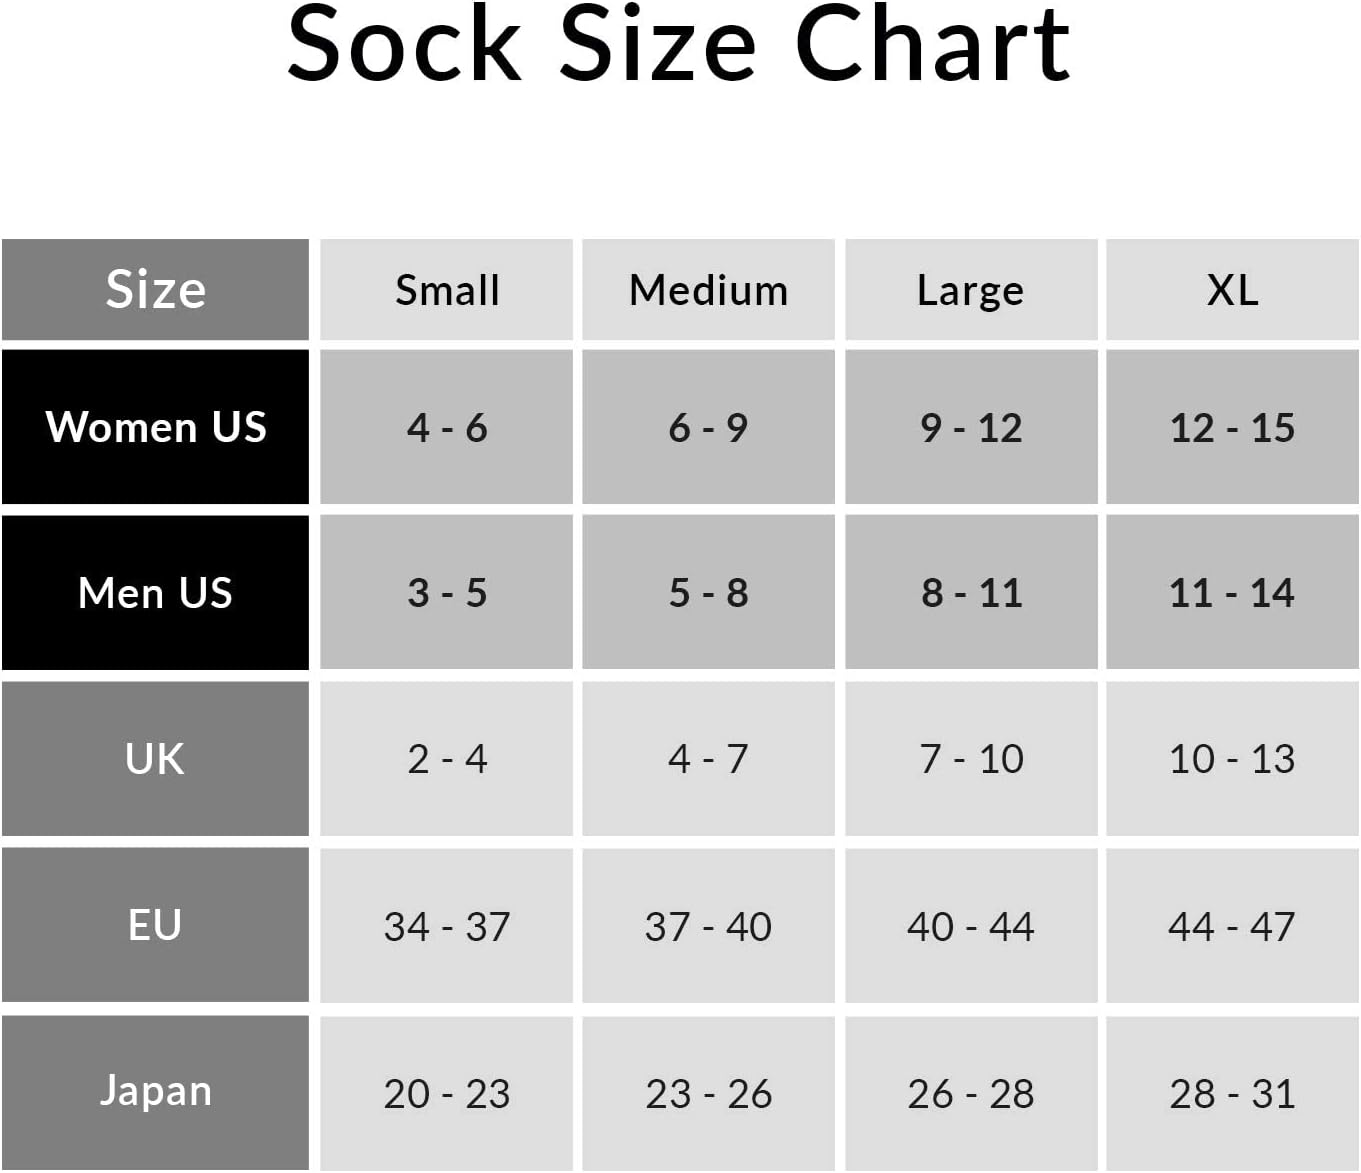Click Women US Small cell 4 - 6
Image resolution: width=1361 pixels, height=1173 pixels.
point(446,427)
